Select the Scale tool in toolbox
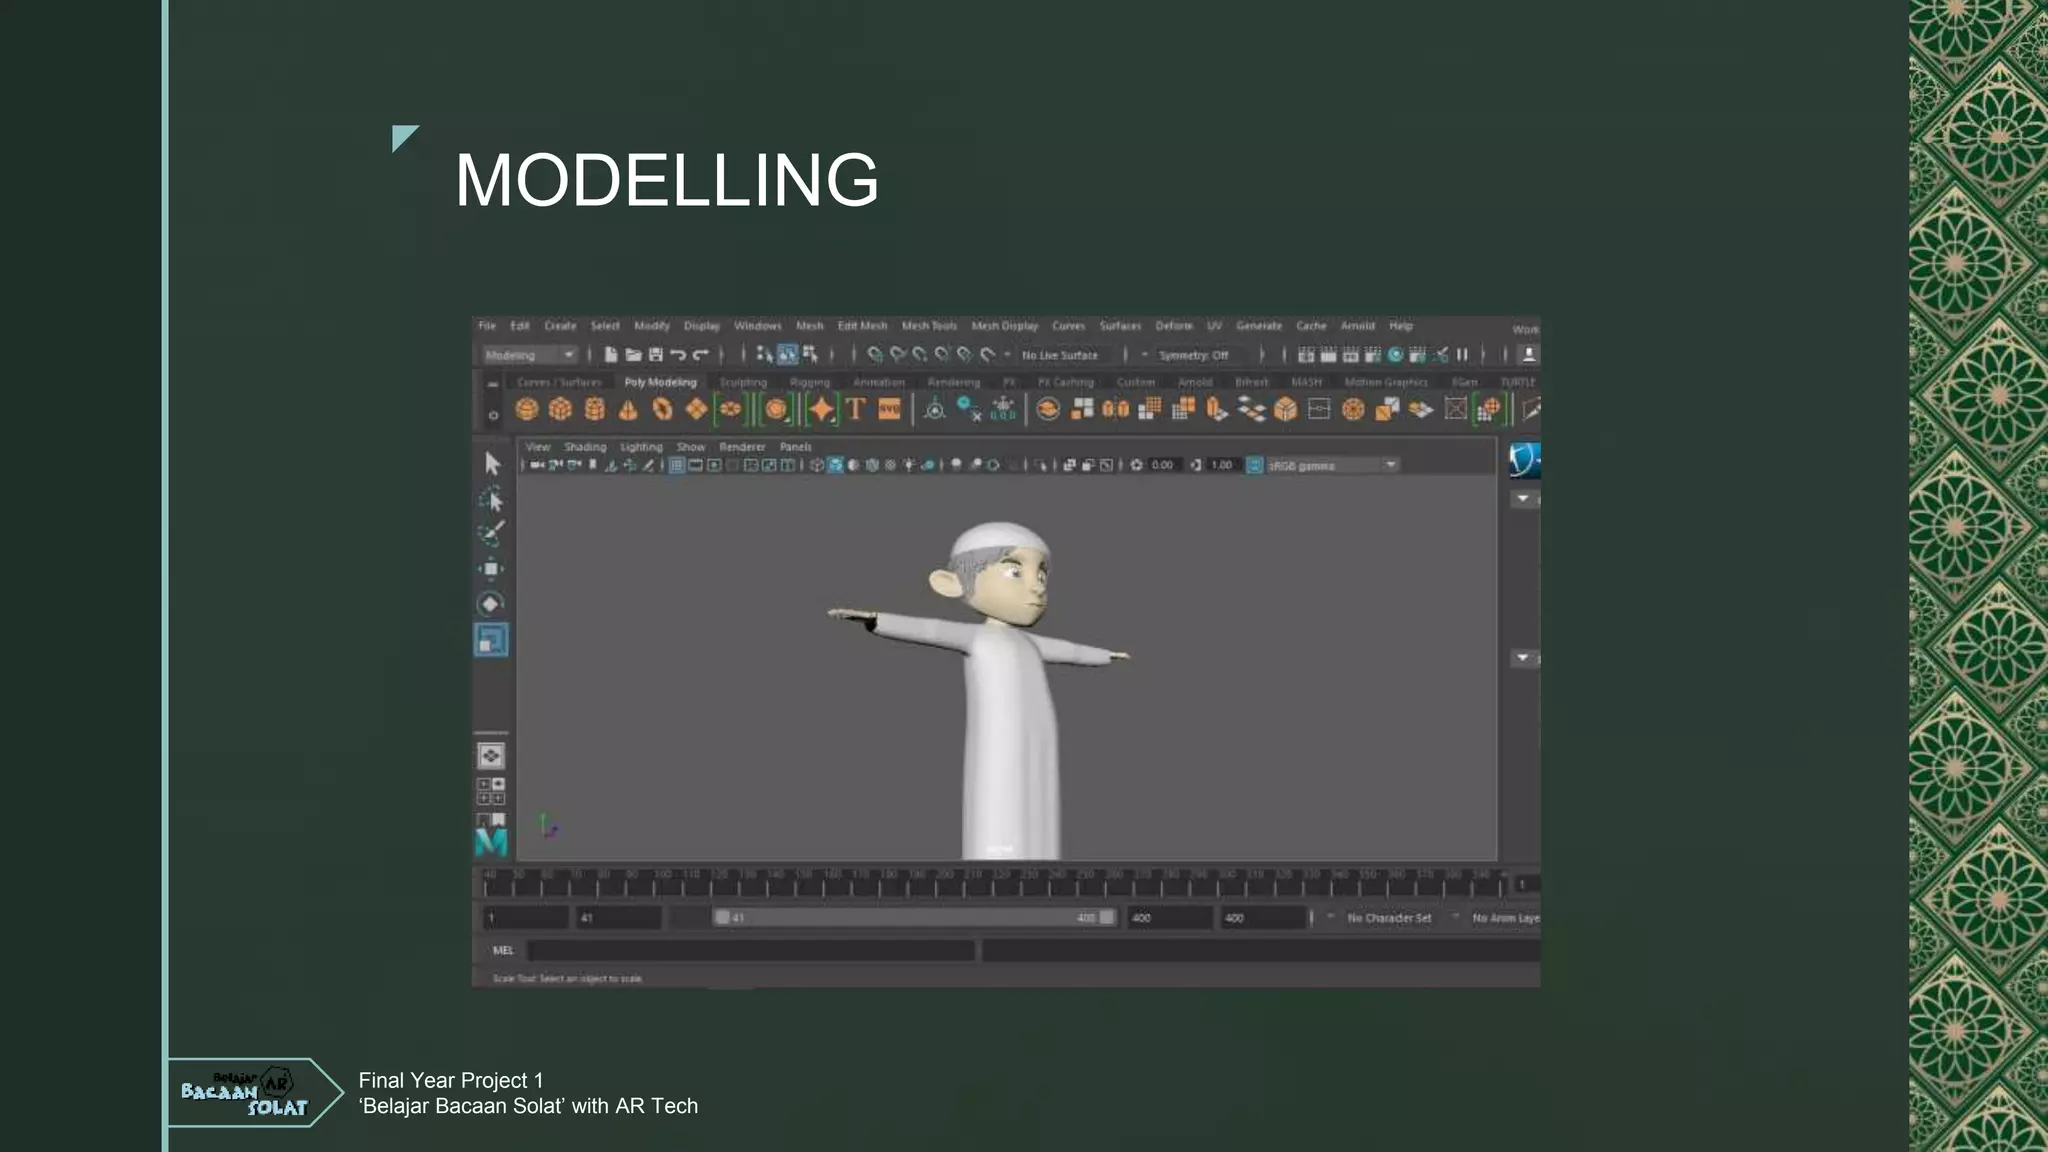The image size is (2048, 1152). tap(491, 640)
